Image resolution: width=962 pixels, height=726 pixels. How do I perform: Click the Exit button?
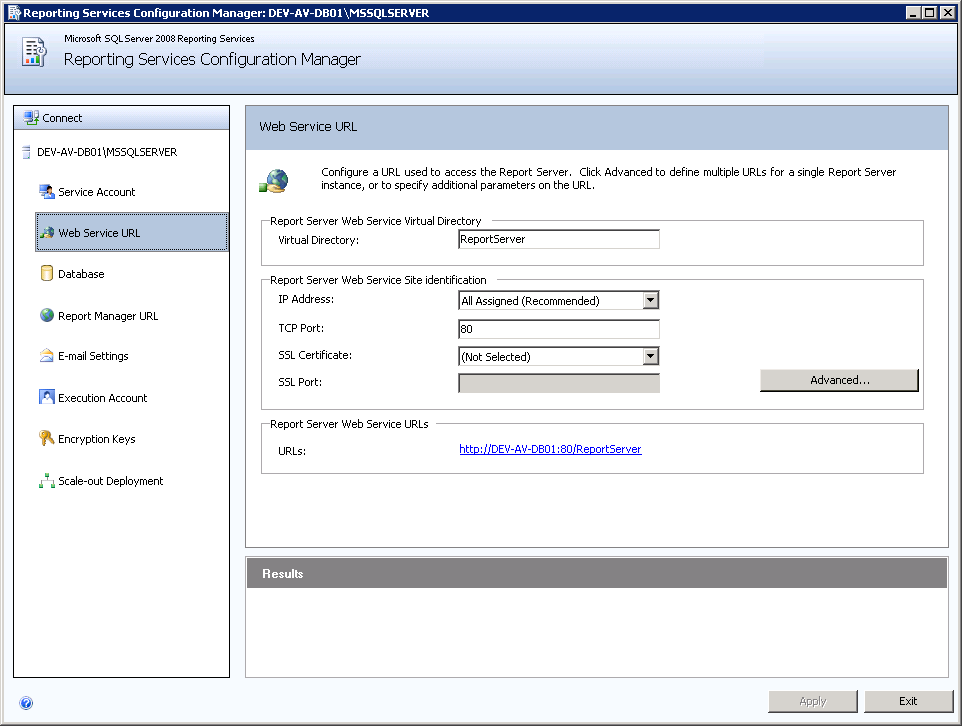[908, 701]
